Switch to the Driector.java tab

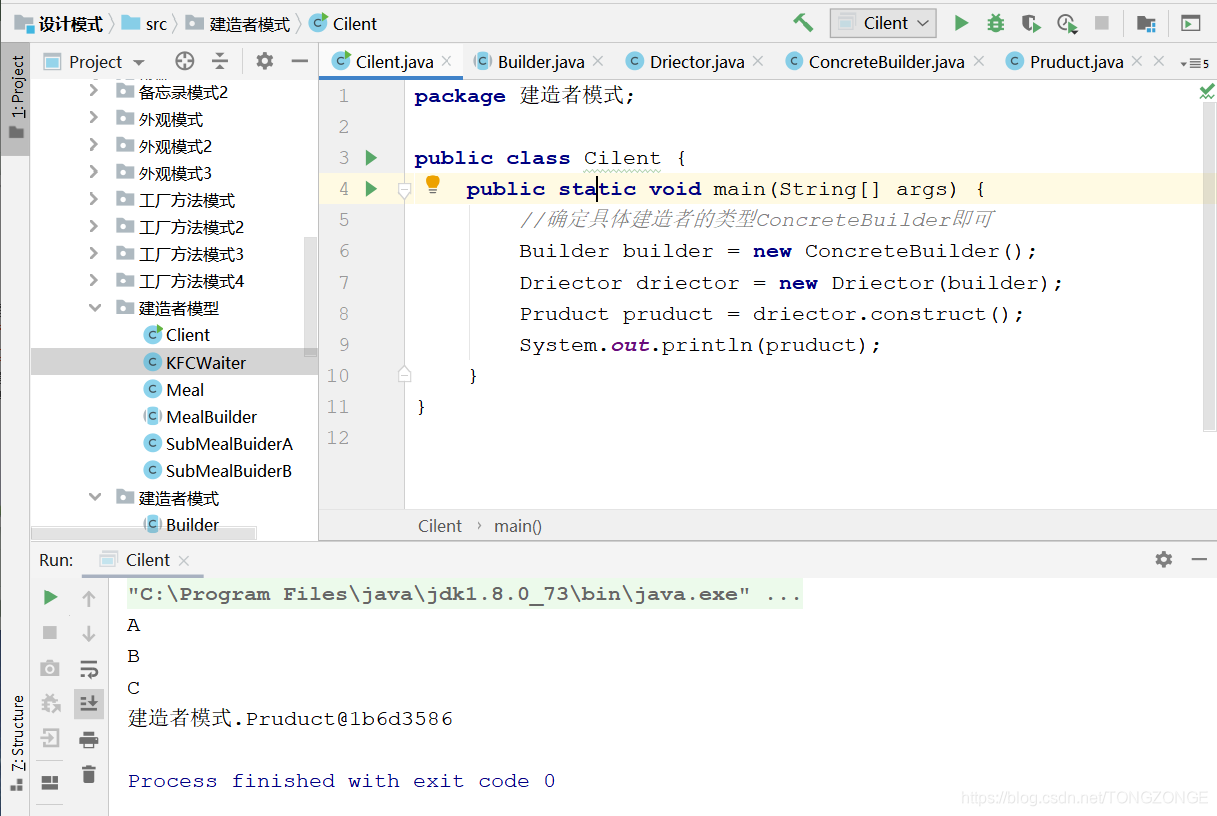point(697,62)
